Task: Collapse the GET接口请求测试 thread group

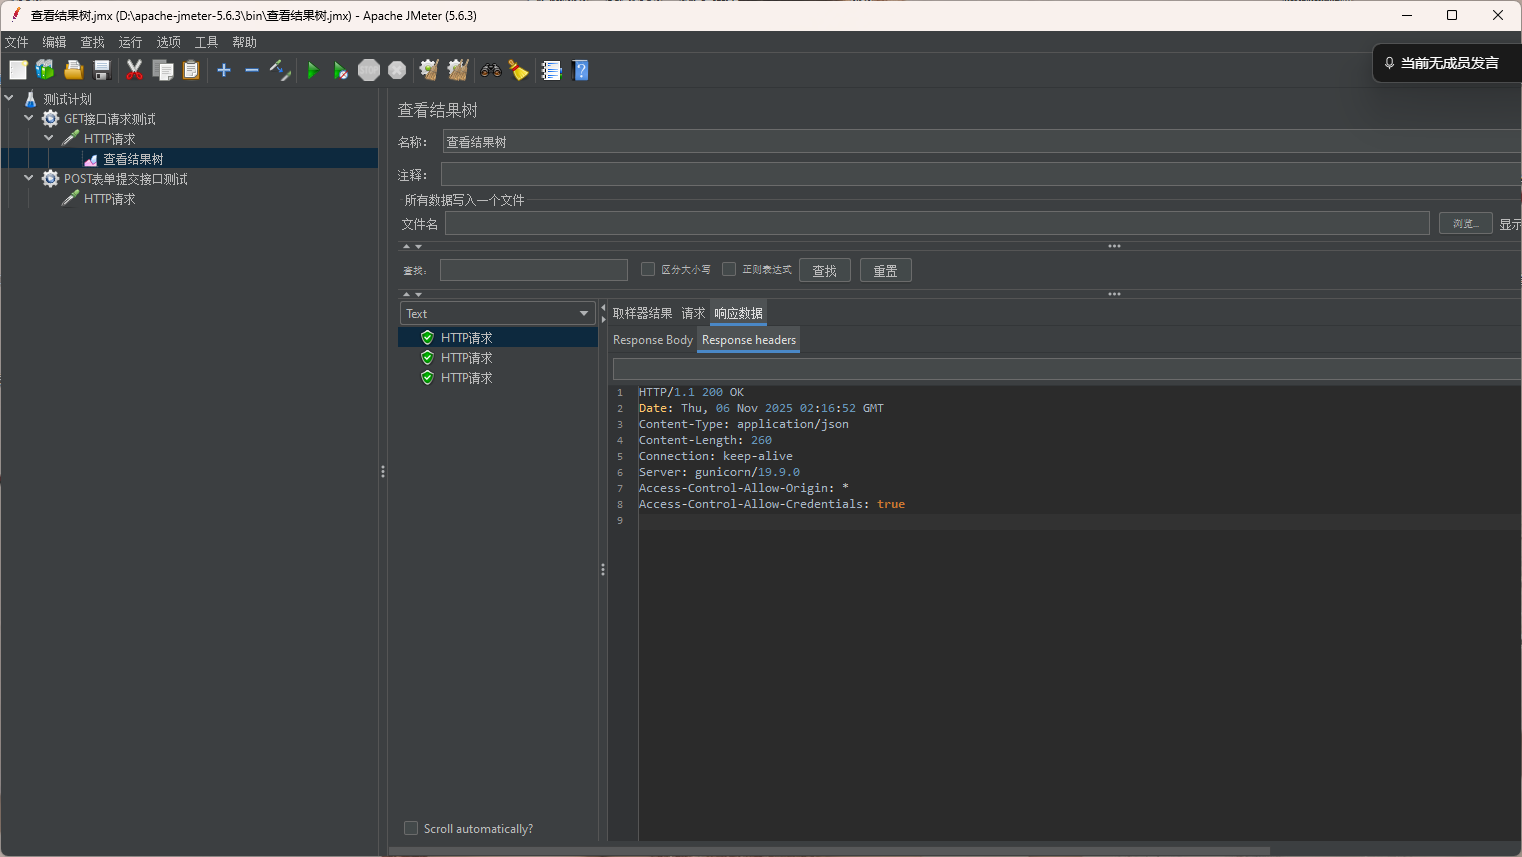Action: point(29,118)
